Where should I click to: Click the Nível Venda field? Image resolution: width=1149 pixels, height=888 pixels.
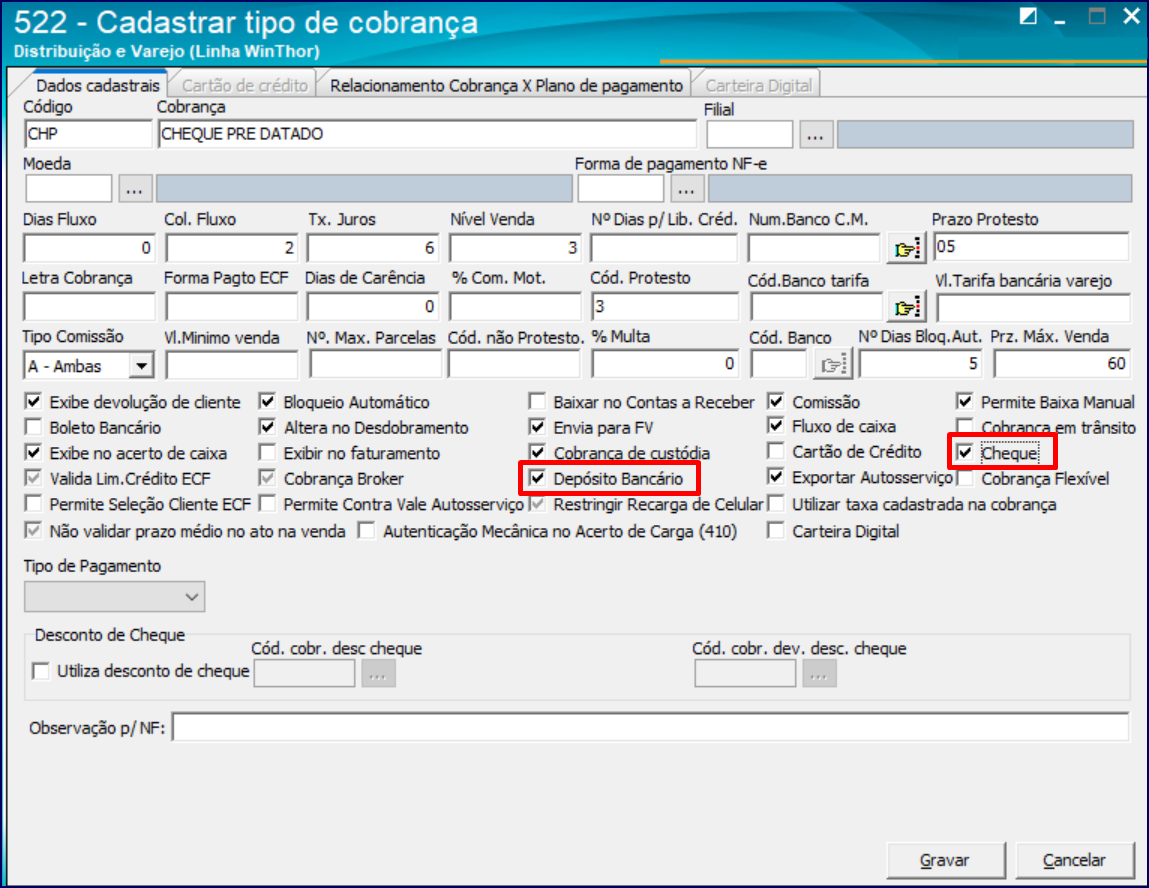[514, 248]
